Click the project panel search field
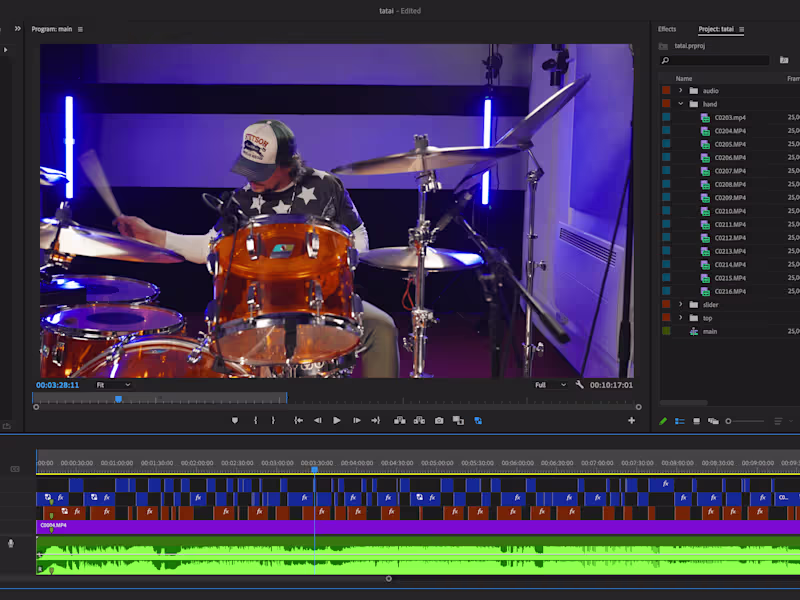800x600 pixels. (x=715, y=61)
